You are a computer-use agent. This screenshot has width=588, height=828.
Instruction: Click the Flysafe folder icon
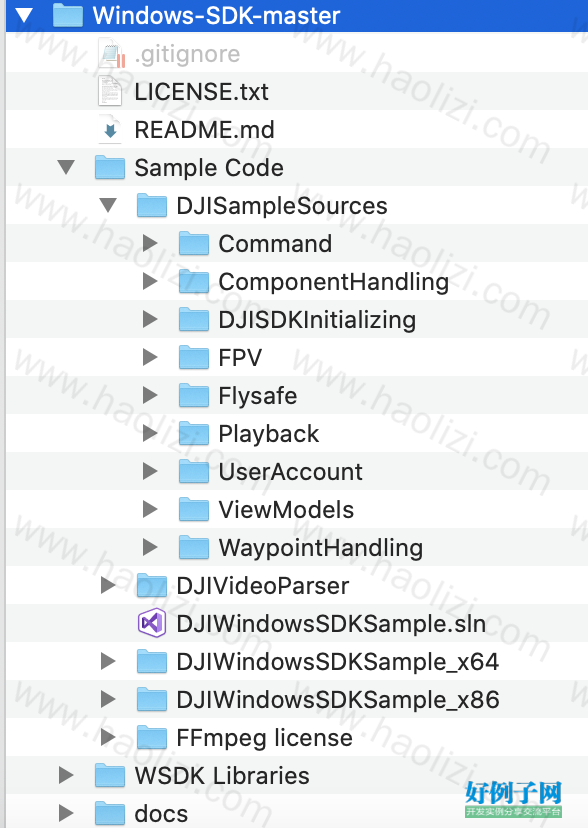point(194,396)
